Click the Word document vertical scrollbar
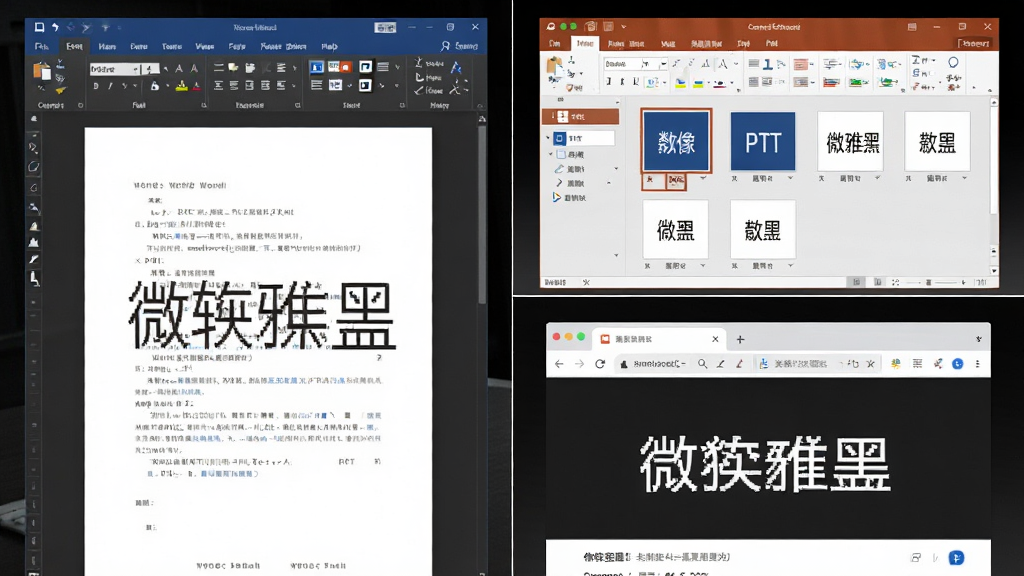 (x=482, y=216)
